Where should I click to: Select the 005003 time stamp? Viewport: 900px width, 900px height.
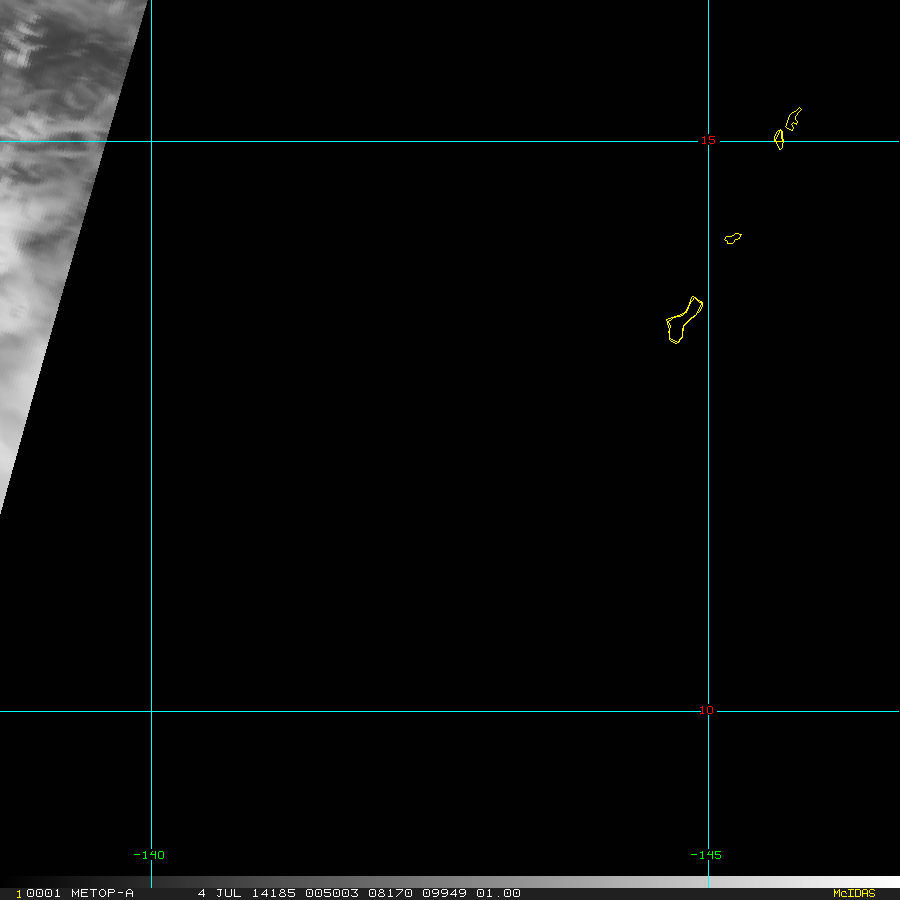[x=332, y=893]
